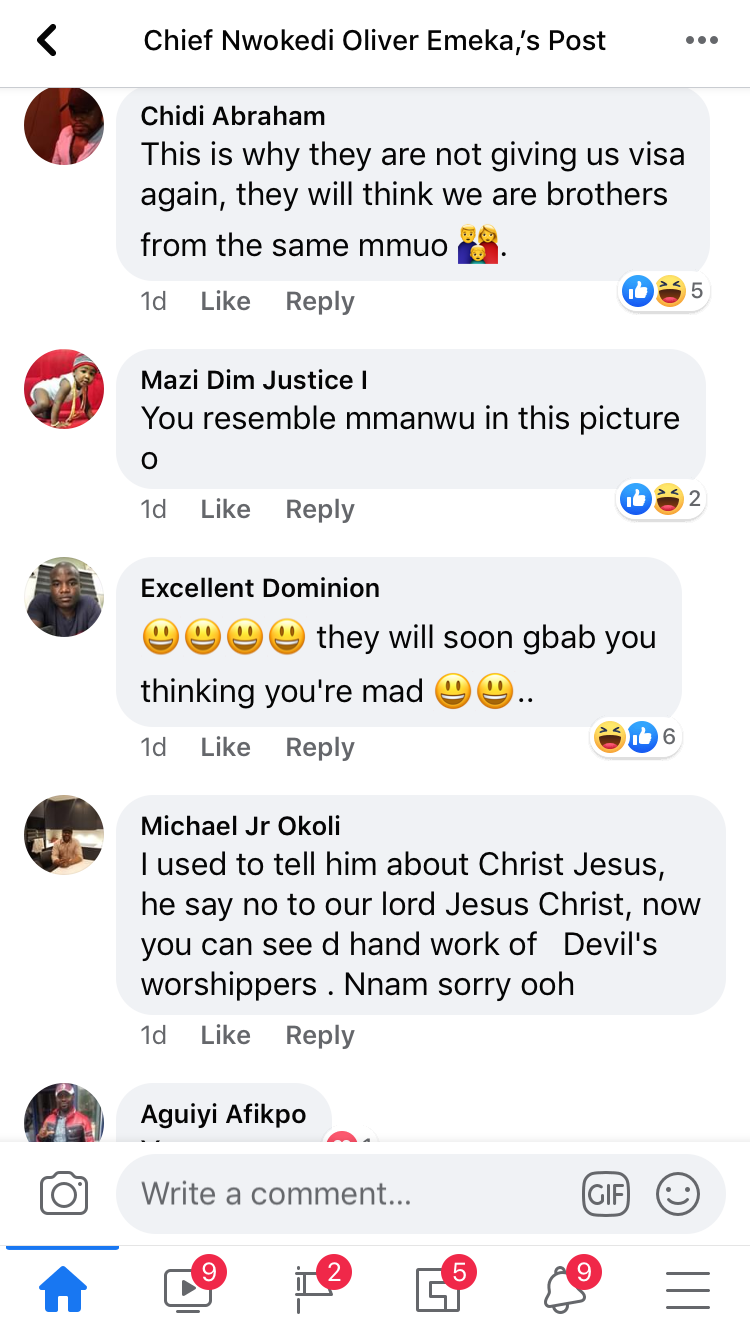This screenshot has height=1334, width=750.
Task: View reactions on Chidi Abraham's comment
Action: pyautogui.click(x=662, y=291)
